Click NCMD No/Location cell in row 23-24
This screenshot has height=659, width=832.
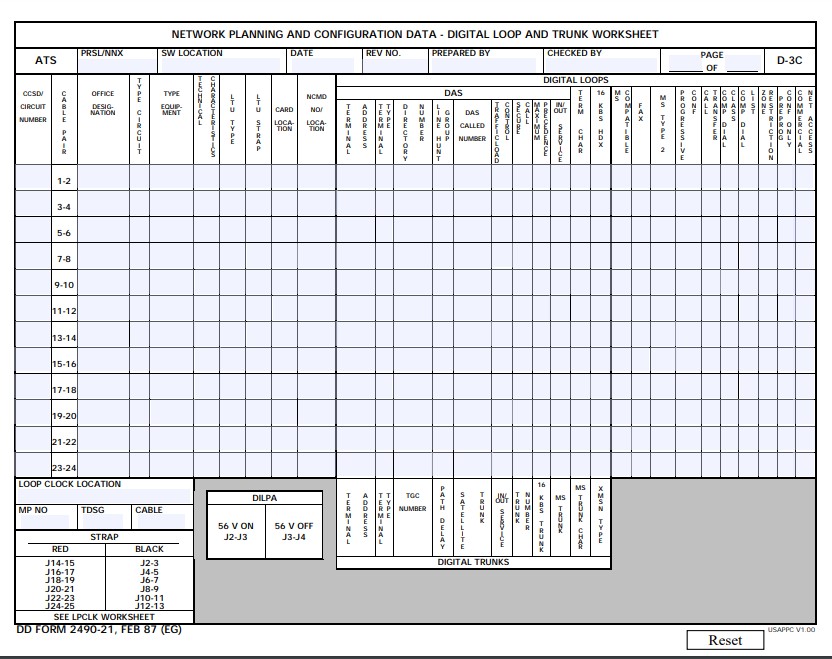(317, 464)
